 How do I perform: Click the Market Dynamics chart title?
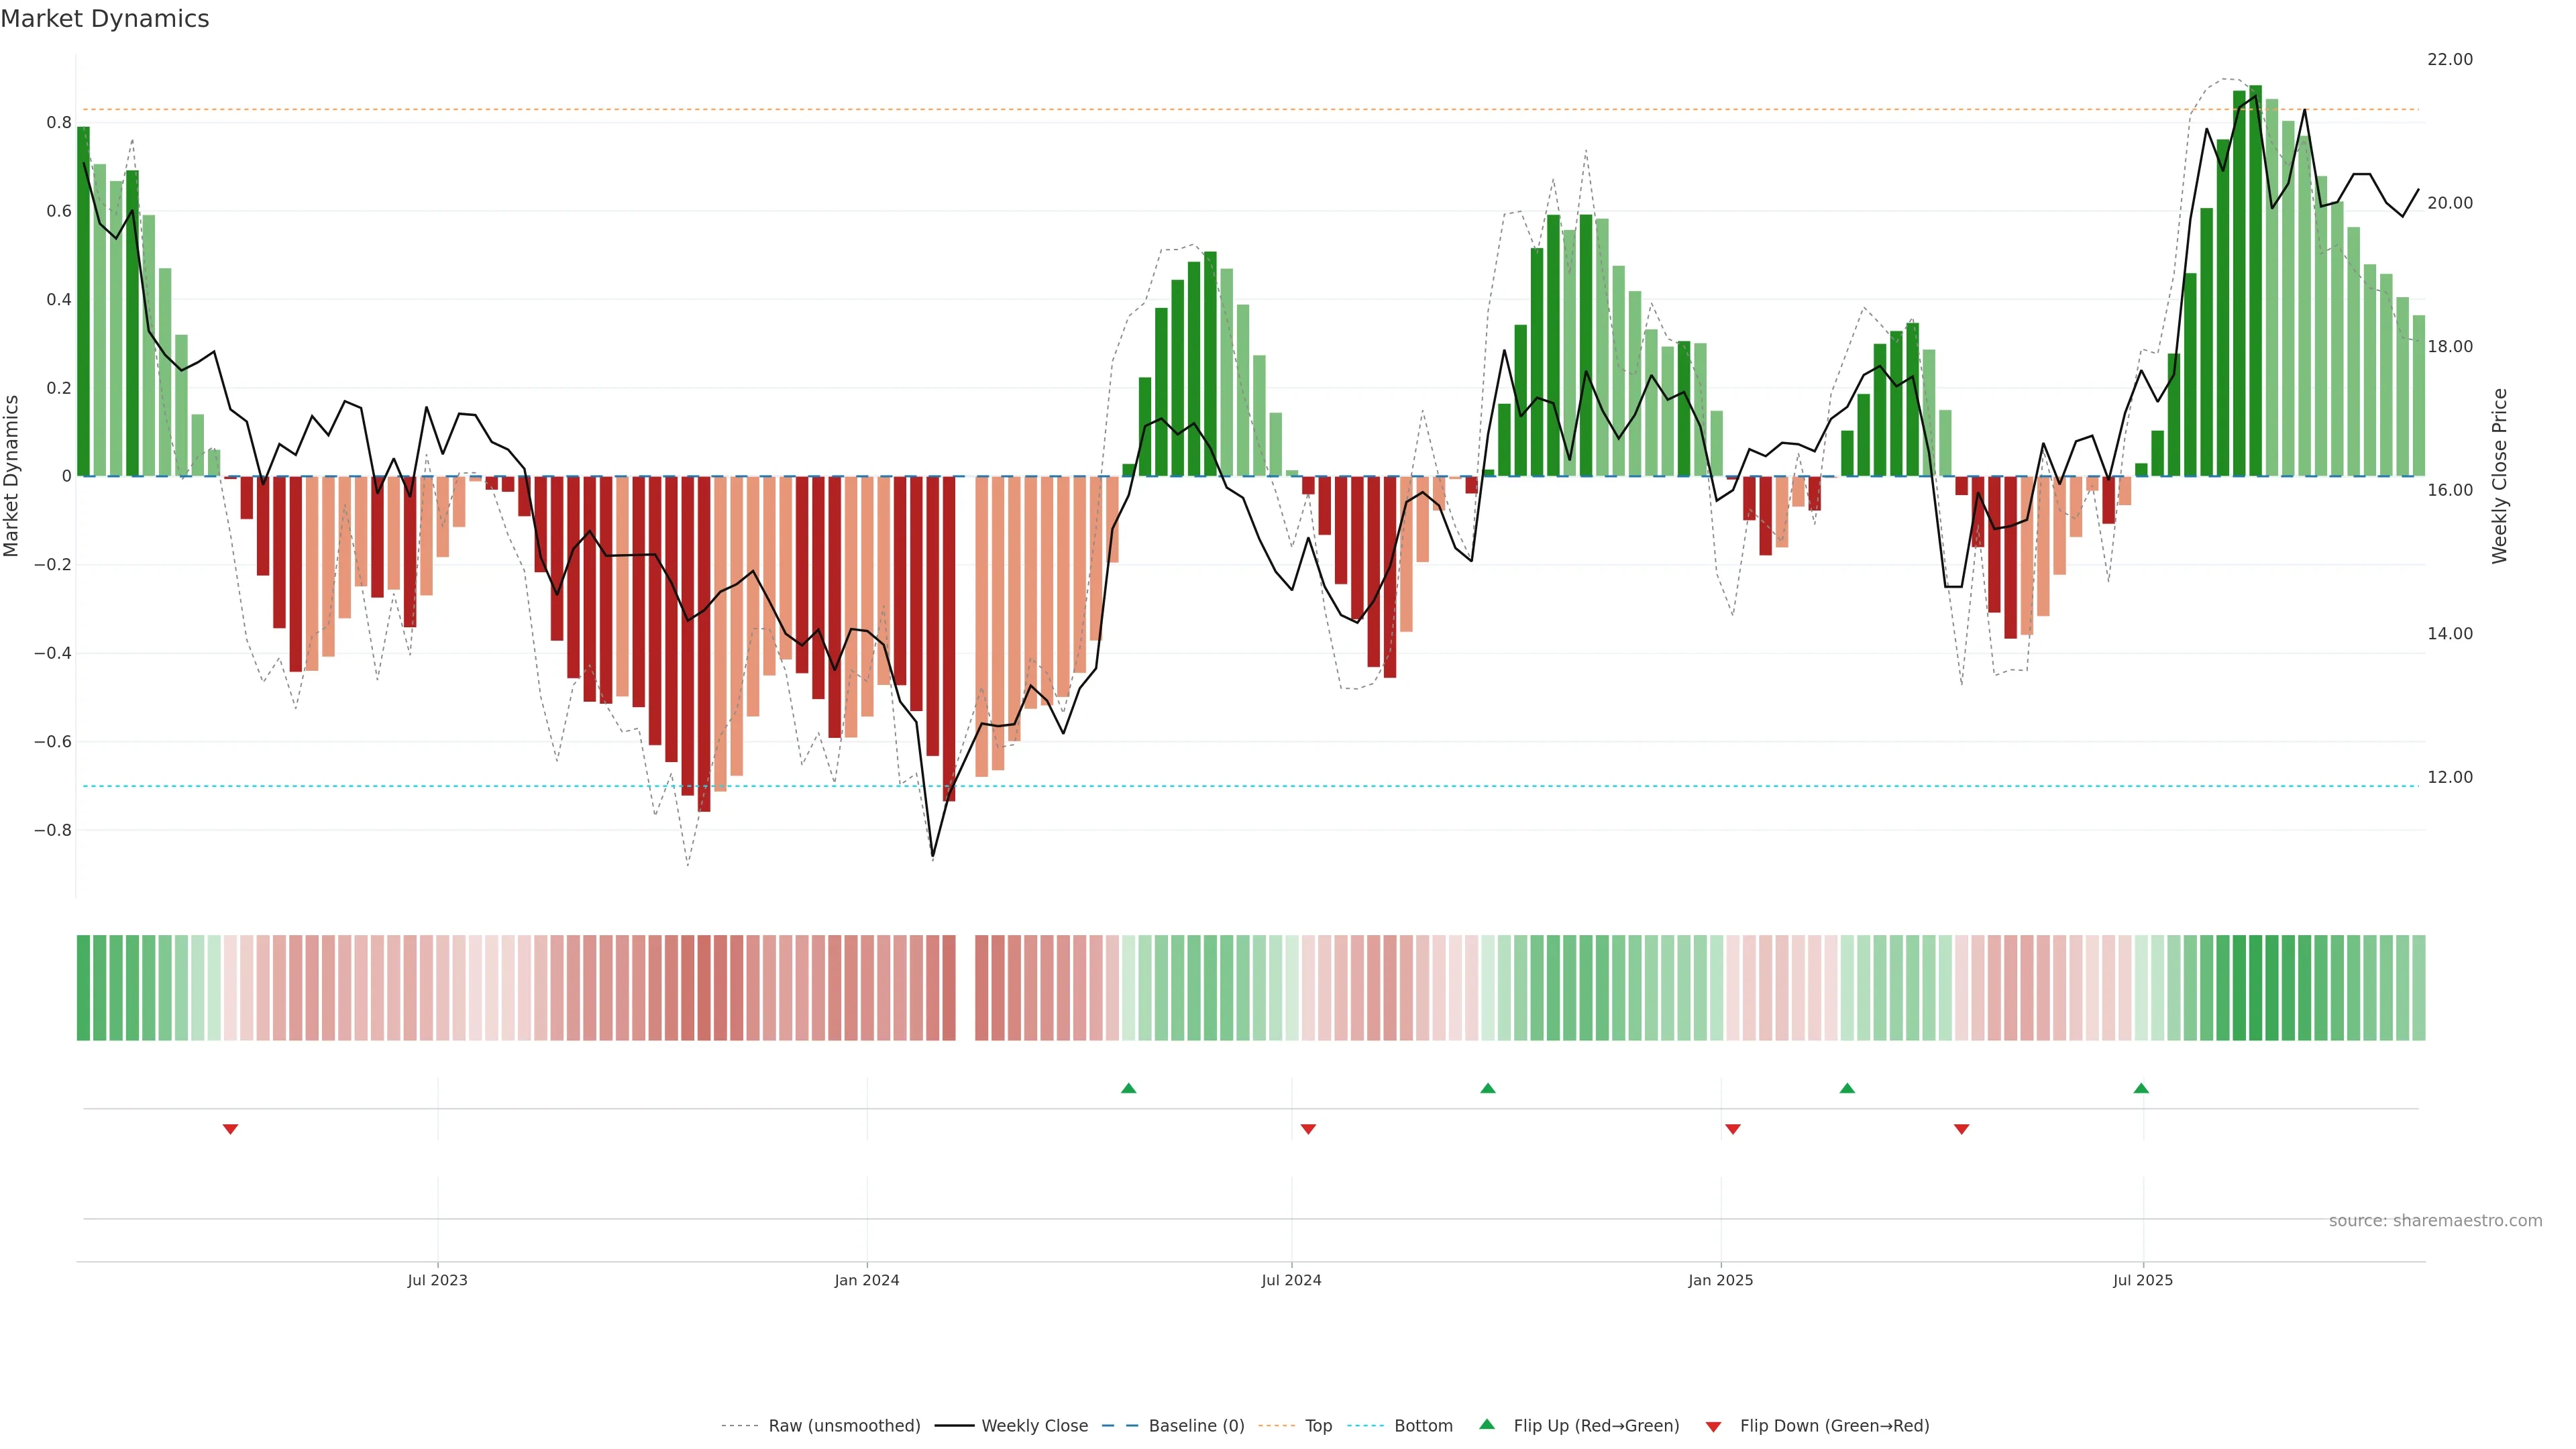(105, 19)
